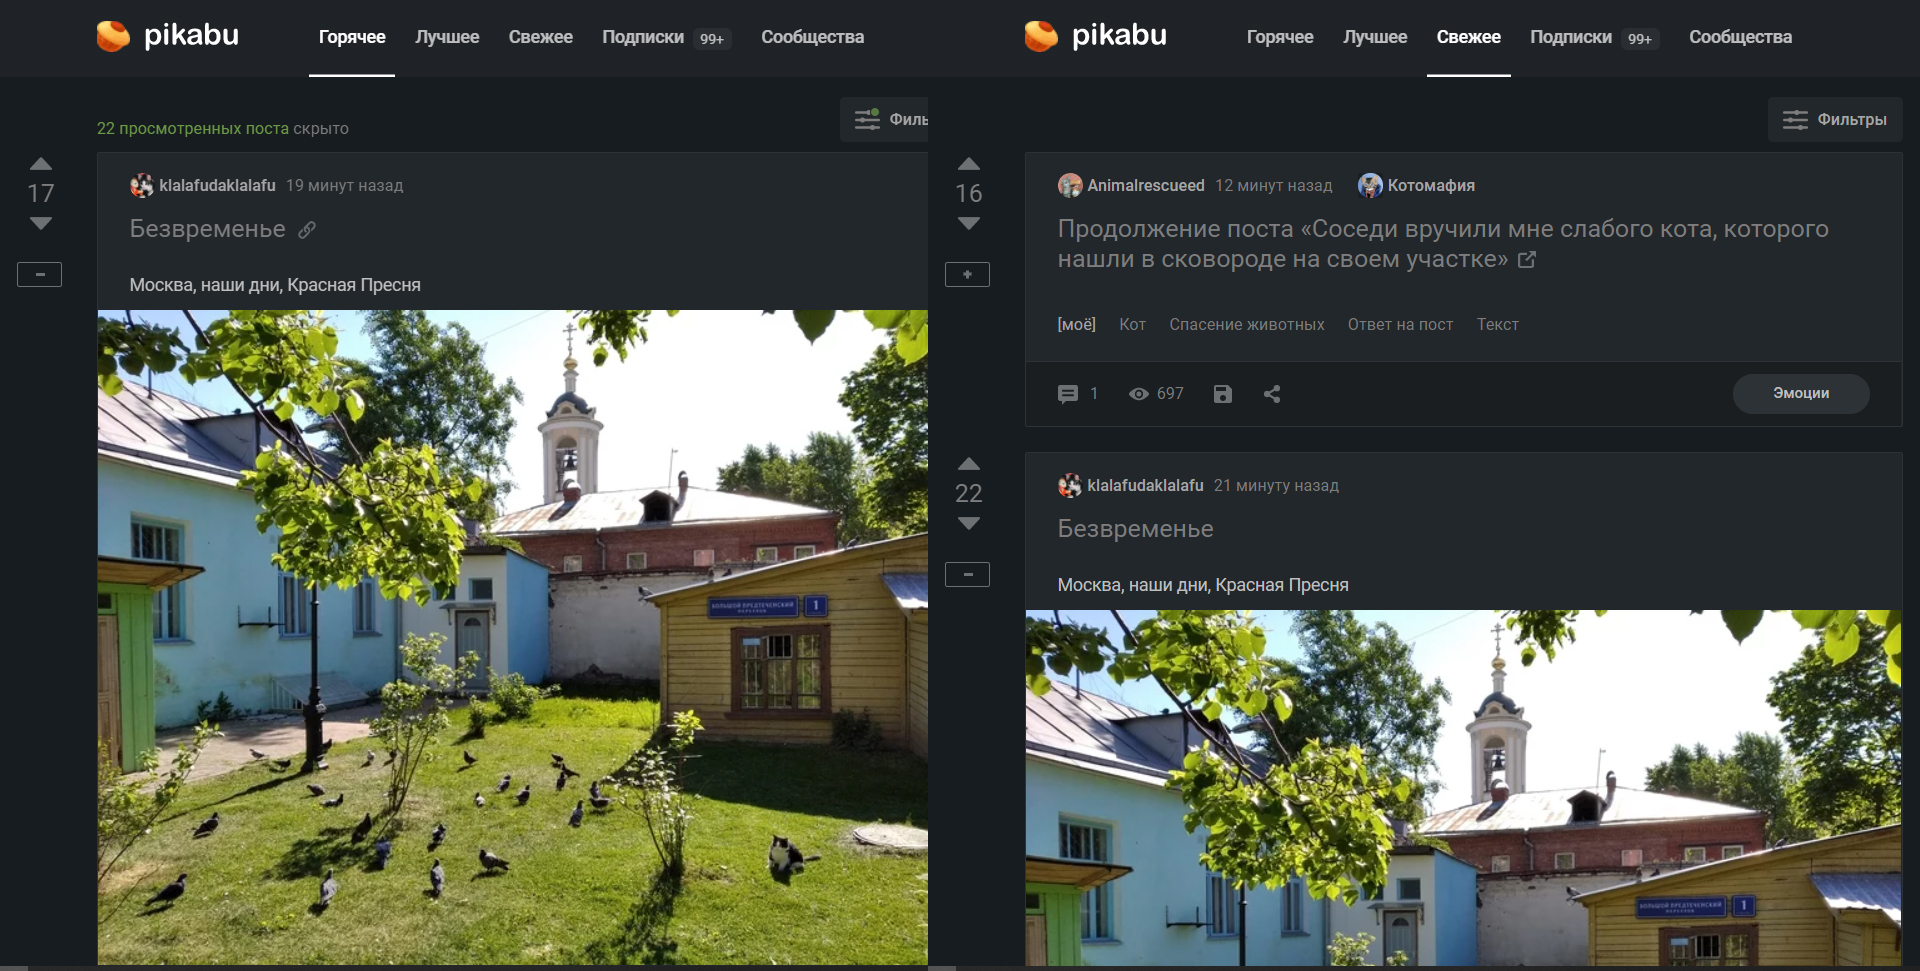Viewport: 1920px width, 971px height.
Task: Open the post titled Продолжение поста «Соседи вручили…»
Action: 1443,244
